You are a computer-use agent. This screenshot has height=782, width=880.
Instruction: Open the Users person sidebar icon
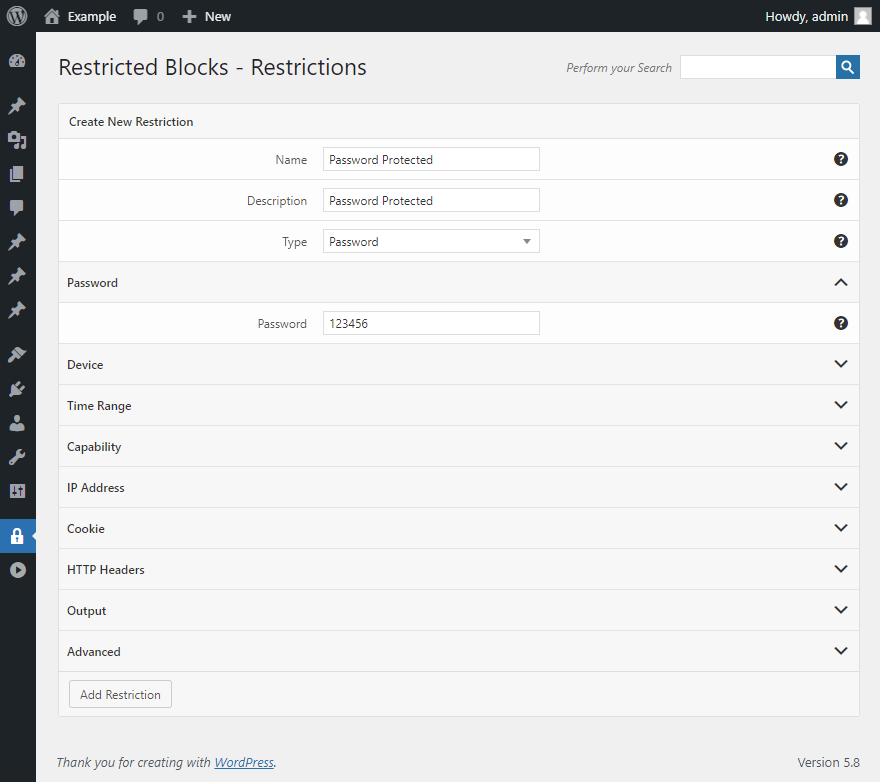click(x=17, y=423)
